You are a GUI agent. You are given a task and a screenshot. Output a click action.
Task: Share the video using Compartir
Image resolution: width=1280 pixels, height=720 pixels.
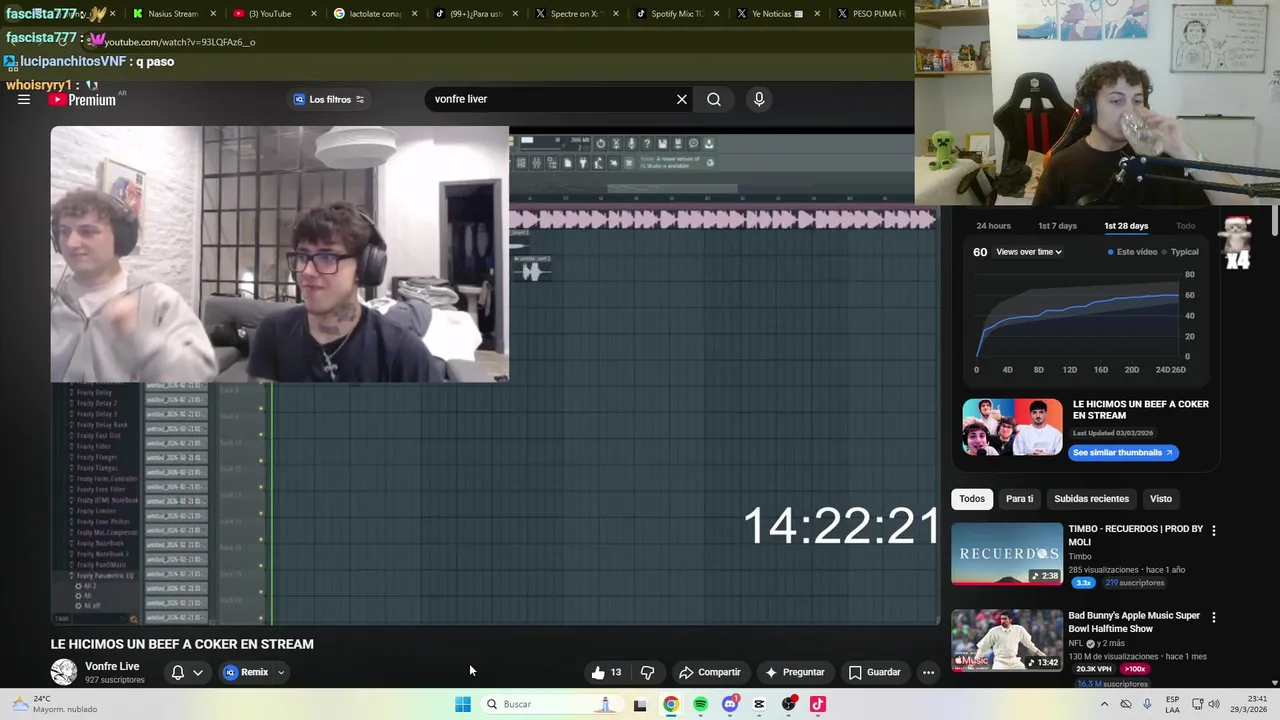[x=710, y=672]
